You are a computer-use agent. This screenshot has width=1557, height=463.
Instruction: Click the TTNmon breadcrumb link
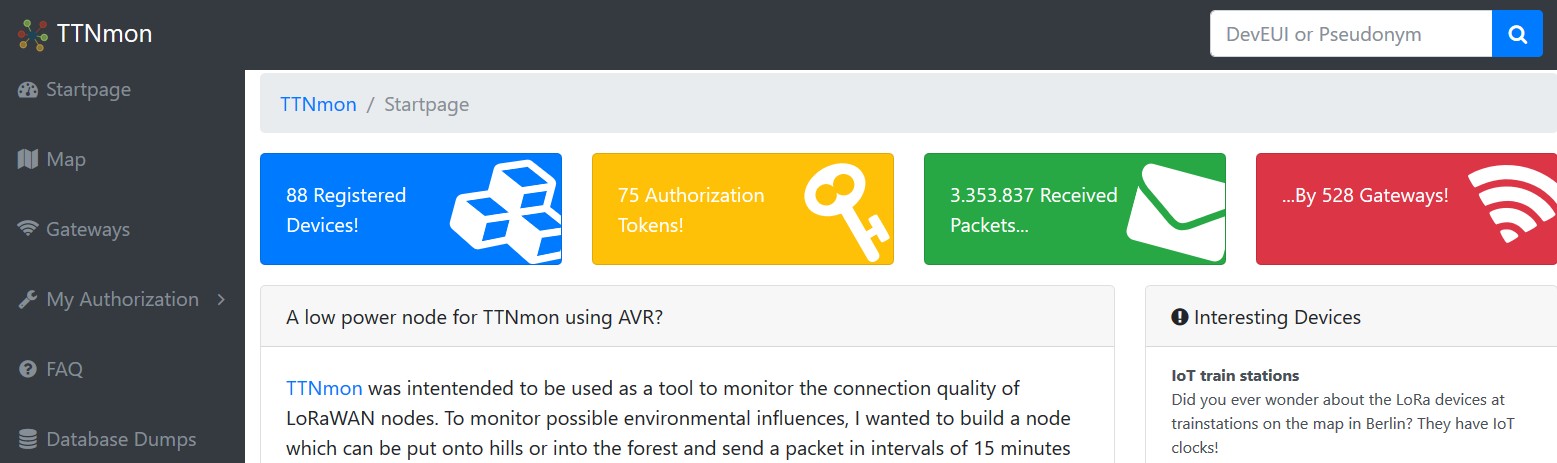click(318, 104)
